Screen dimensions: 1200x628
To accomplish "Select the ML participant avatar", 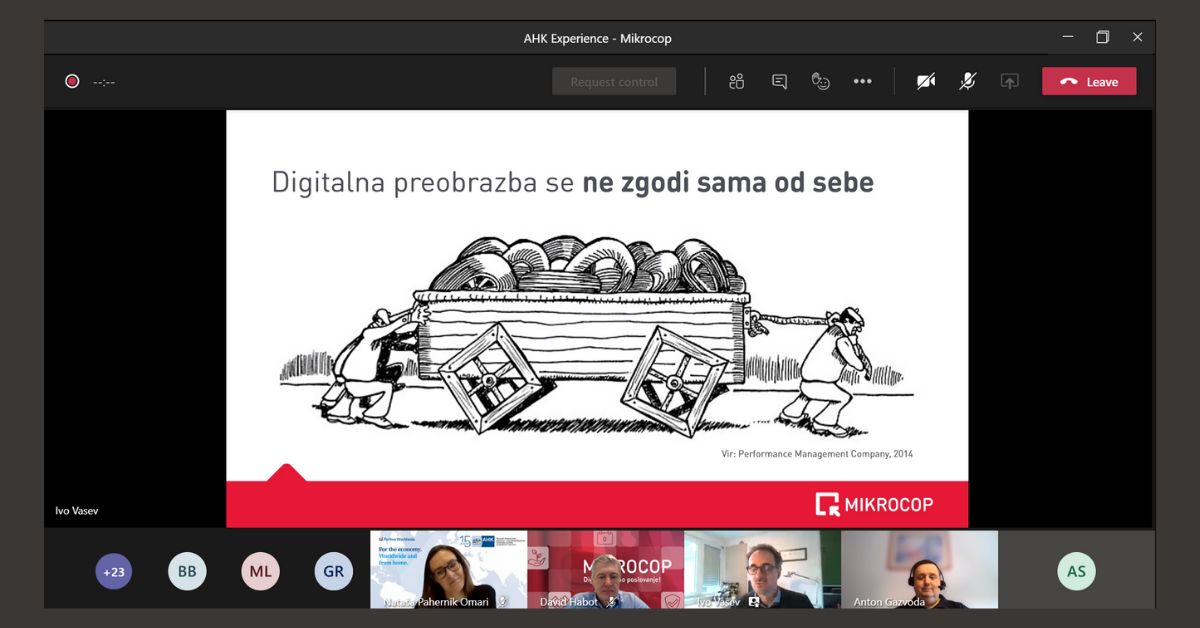I will click(x=260, y=572).
